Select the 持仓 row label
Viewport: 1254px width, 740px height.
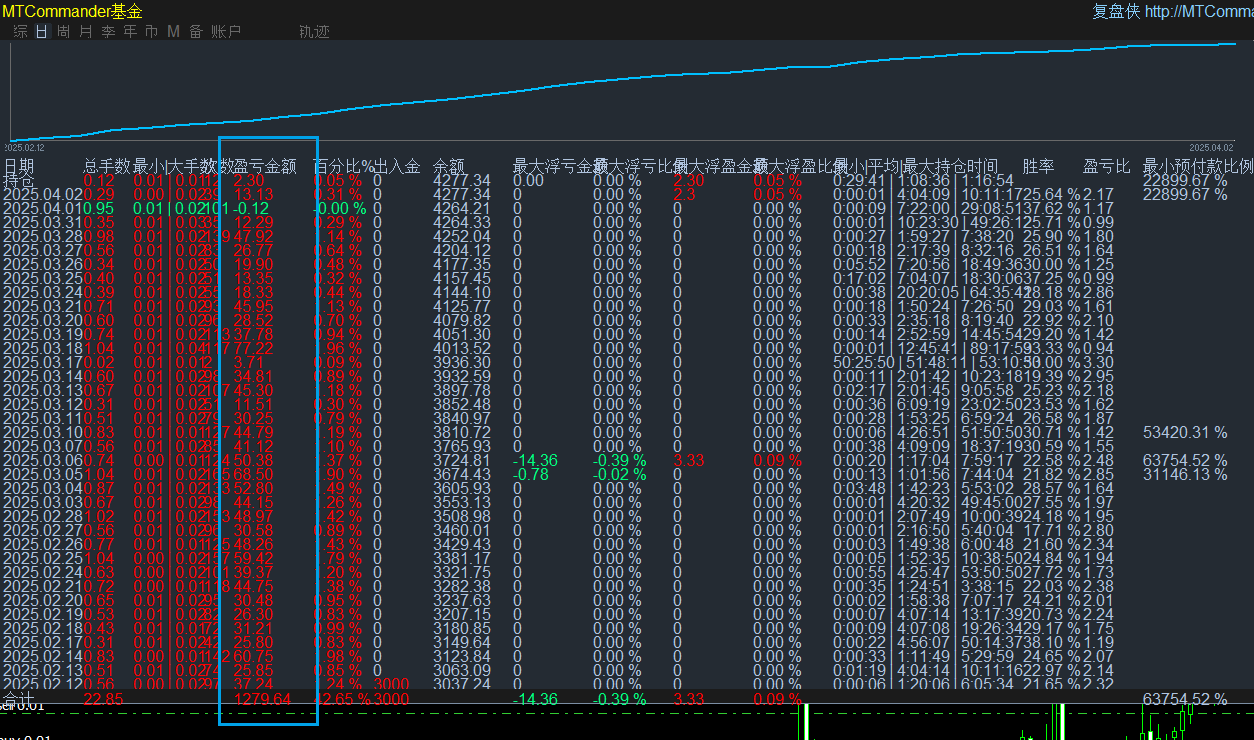18,180
